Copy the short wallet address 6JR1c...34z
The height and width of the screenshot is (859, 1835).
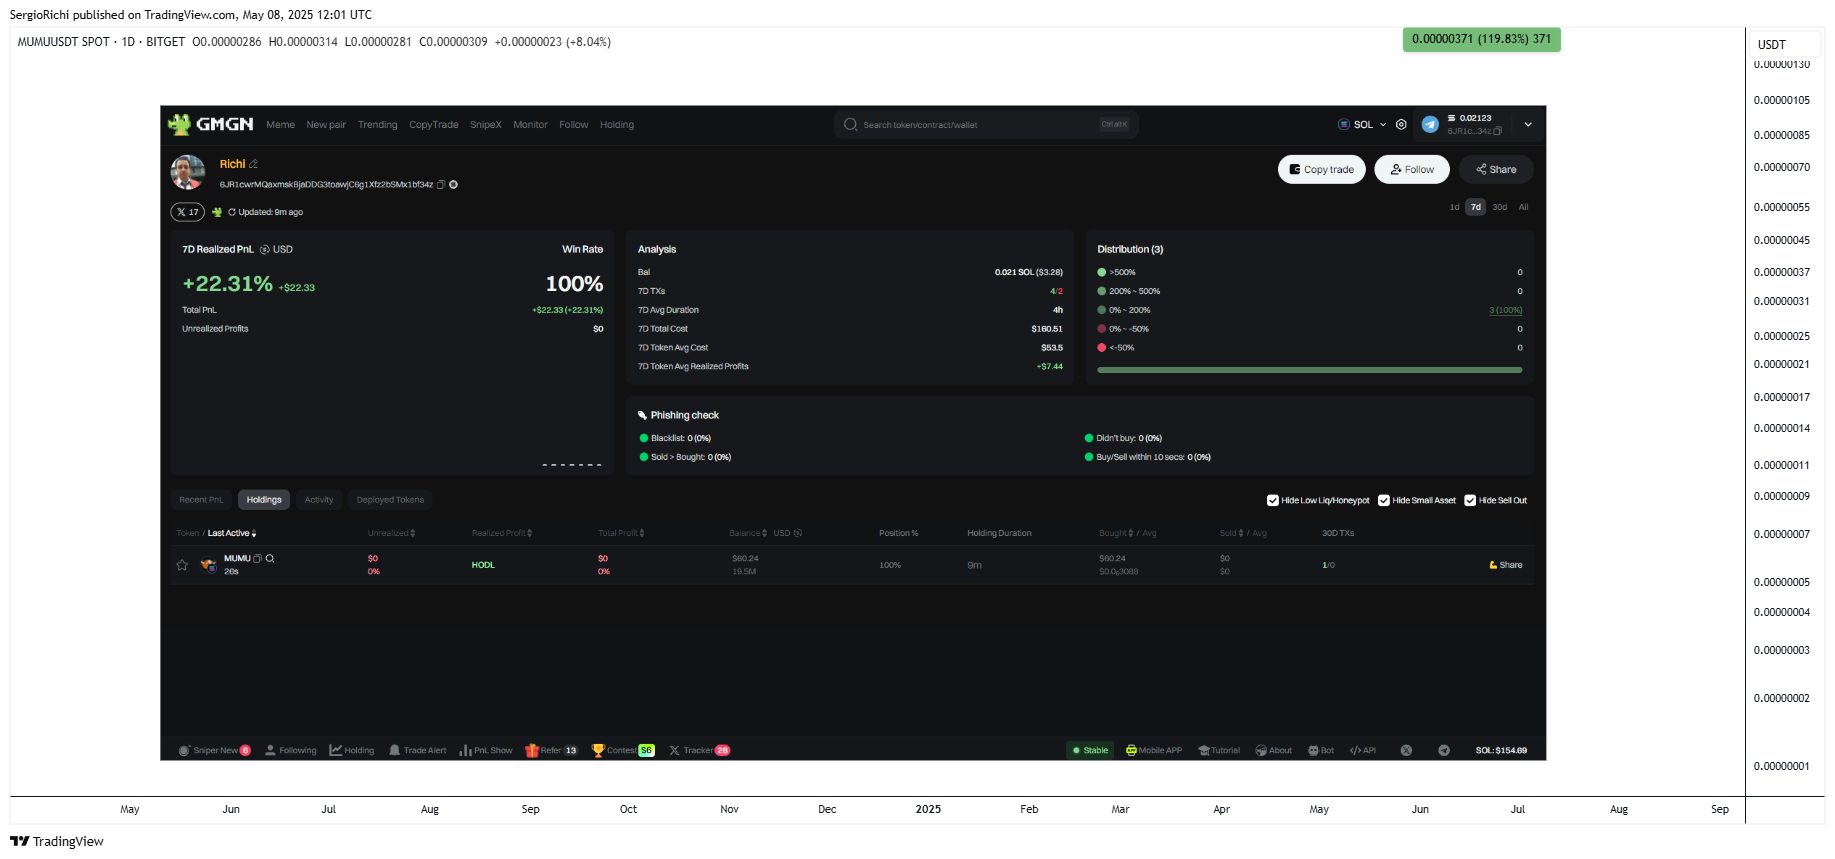[x=1498, y=131]
